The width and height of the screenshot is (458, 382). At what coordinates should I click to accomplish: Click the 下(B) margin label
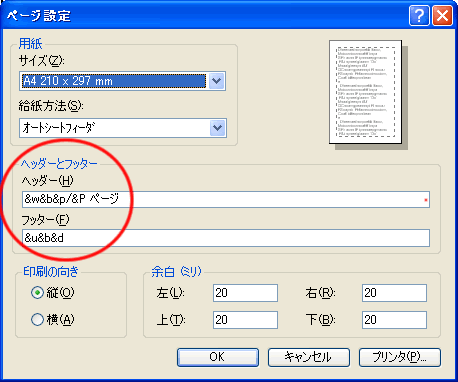click(320, 320)
